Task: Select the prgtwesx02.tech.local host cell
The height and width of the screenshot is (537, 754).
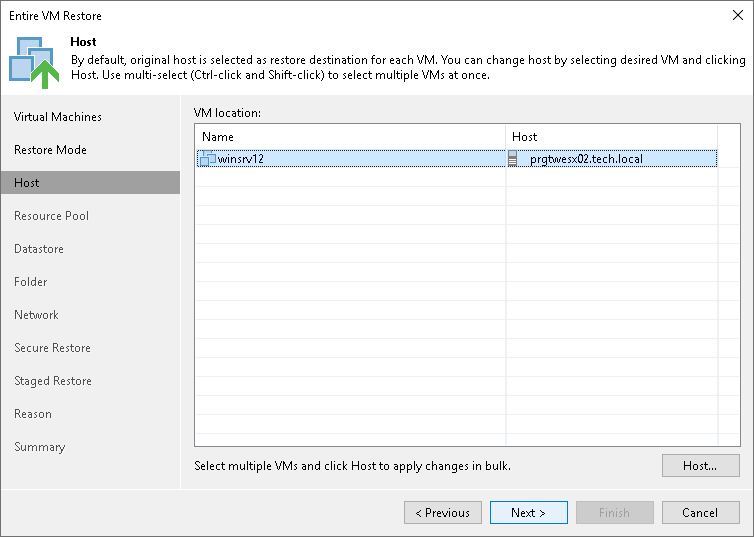Action: (612, 159)
